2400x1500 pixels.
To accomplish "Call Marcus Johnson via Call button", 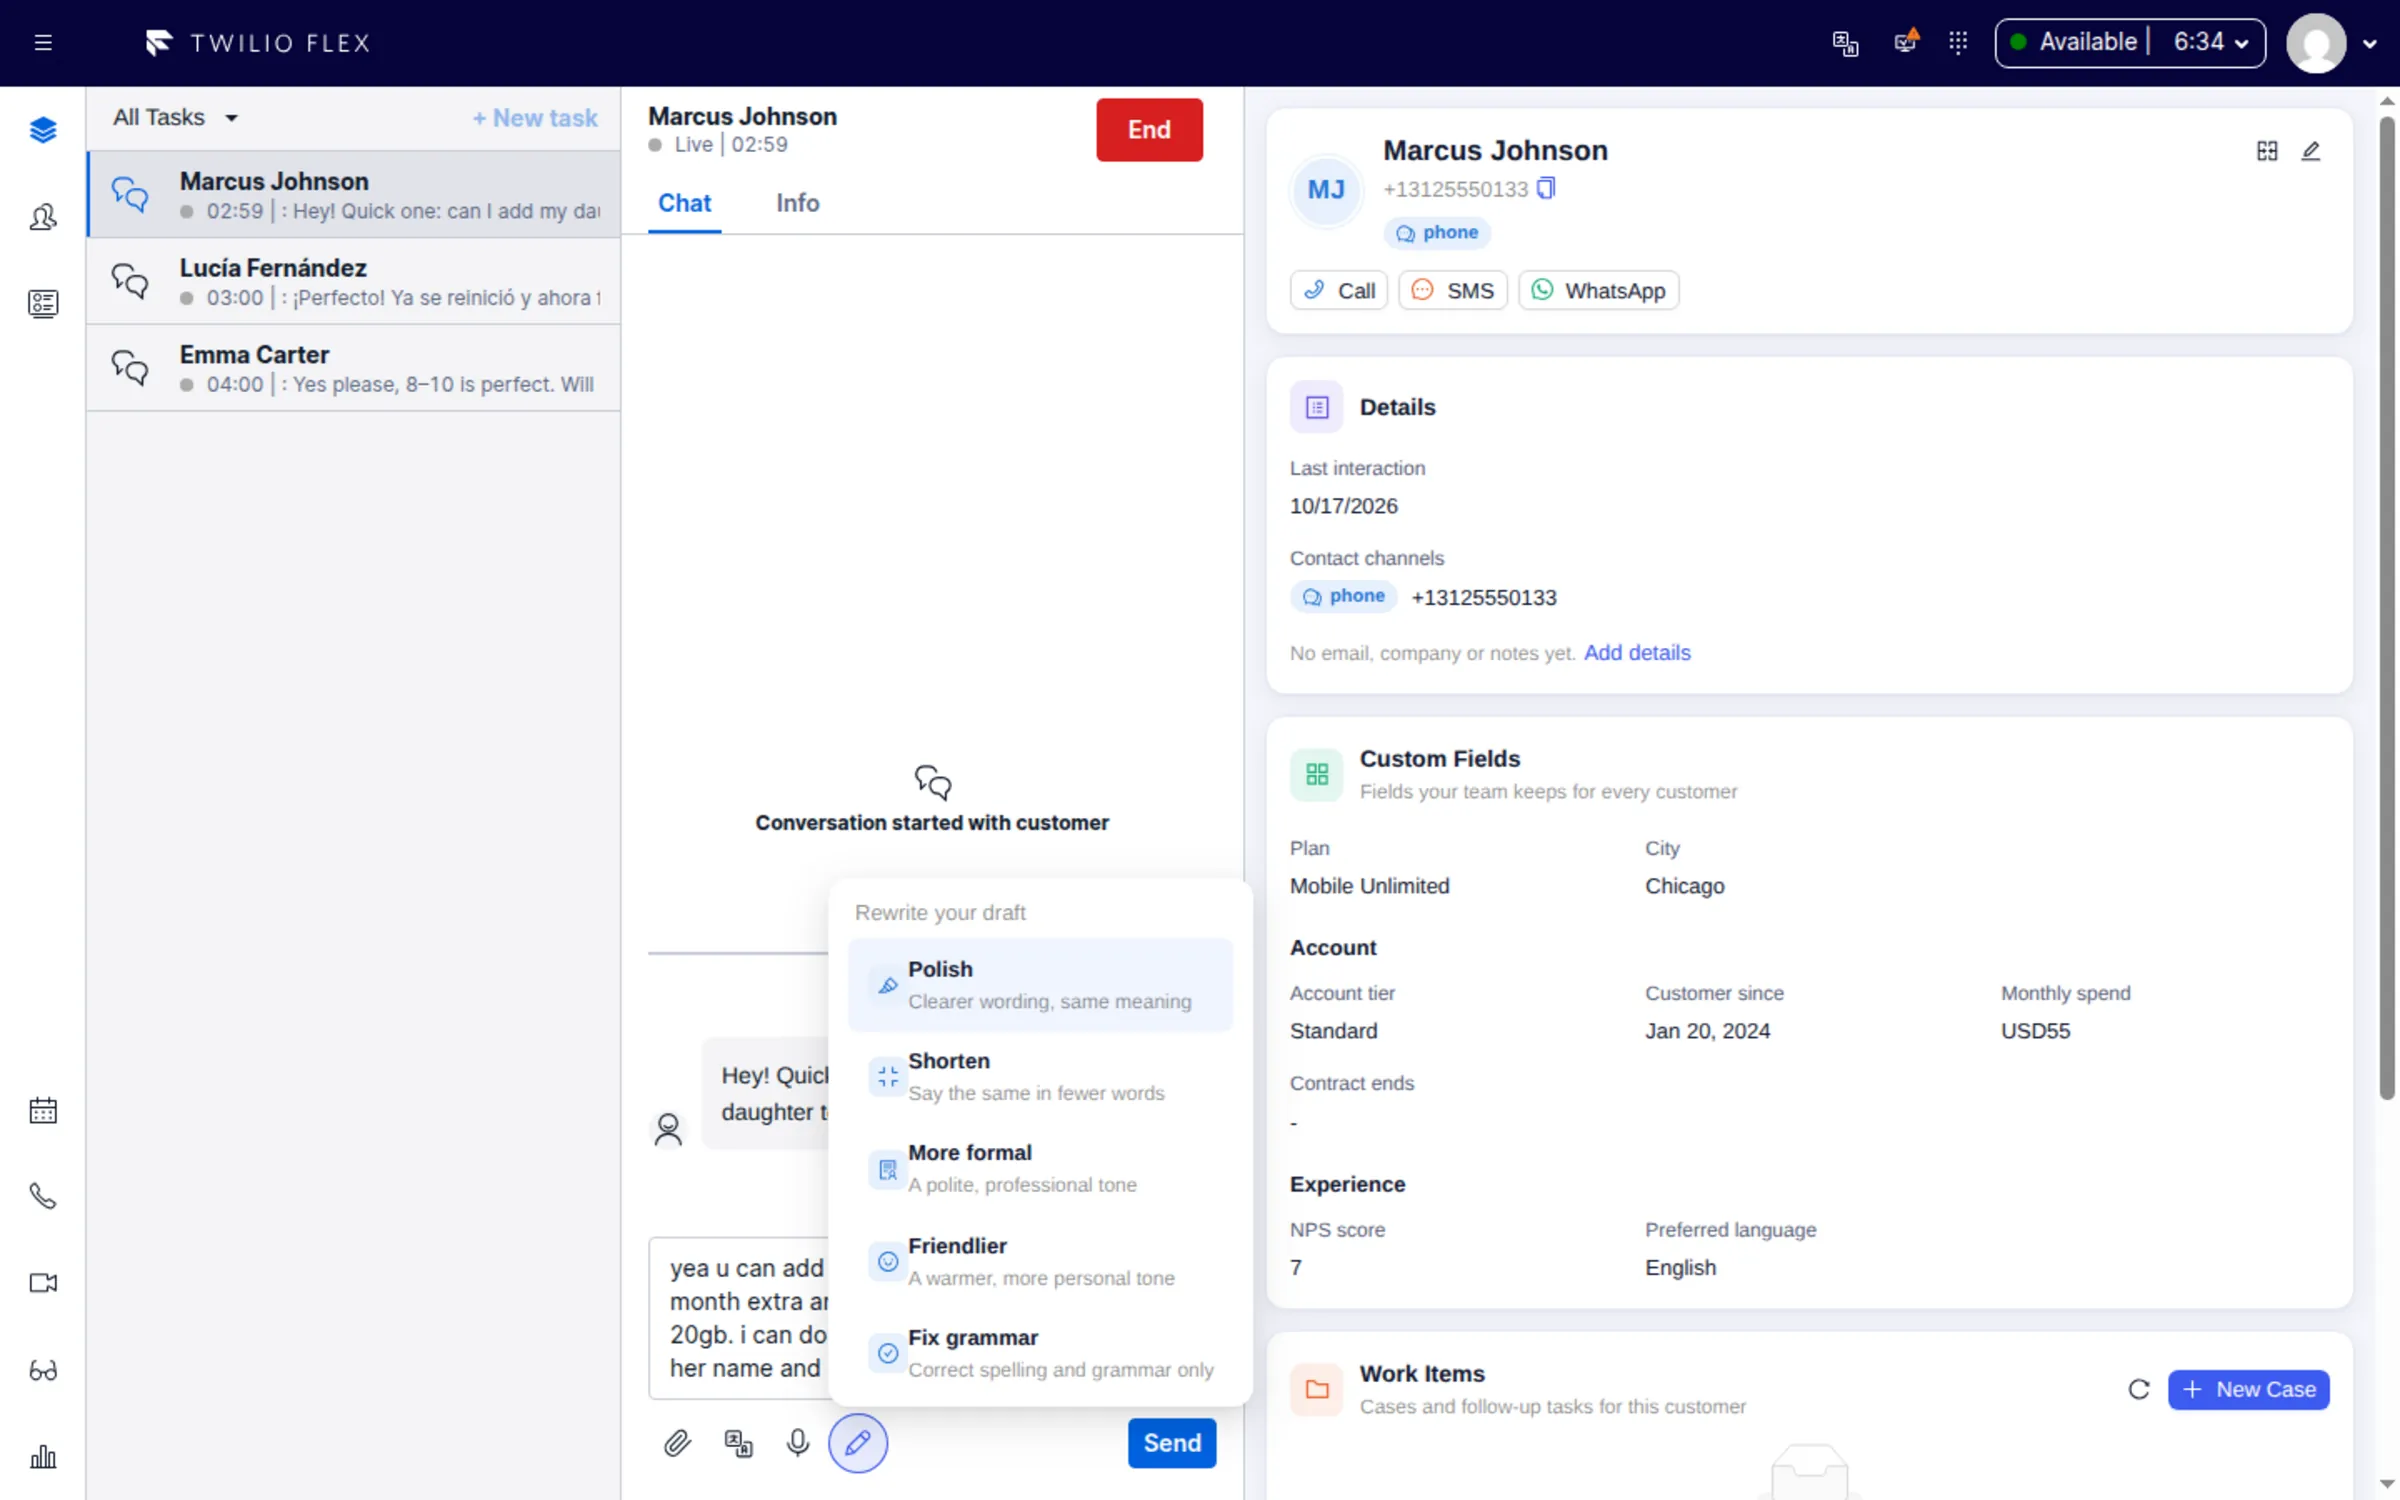I will coord(1339,291).
